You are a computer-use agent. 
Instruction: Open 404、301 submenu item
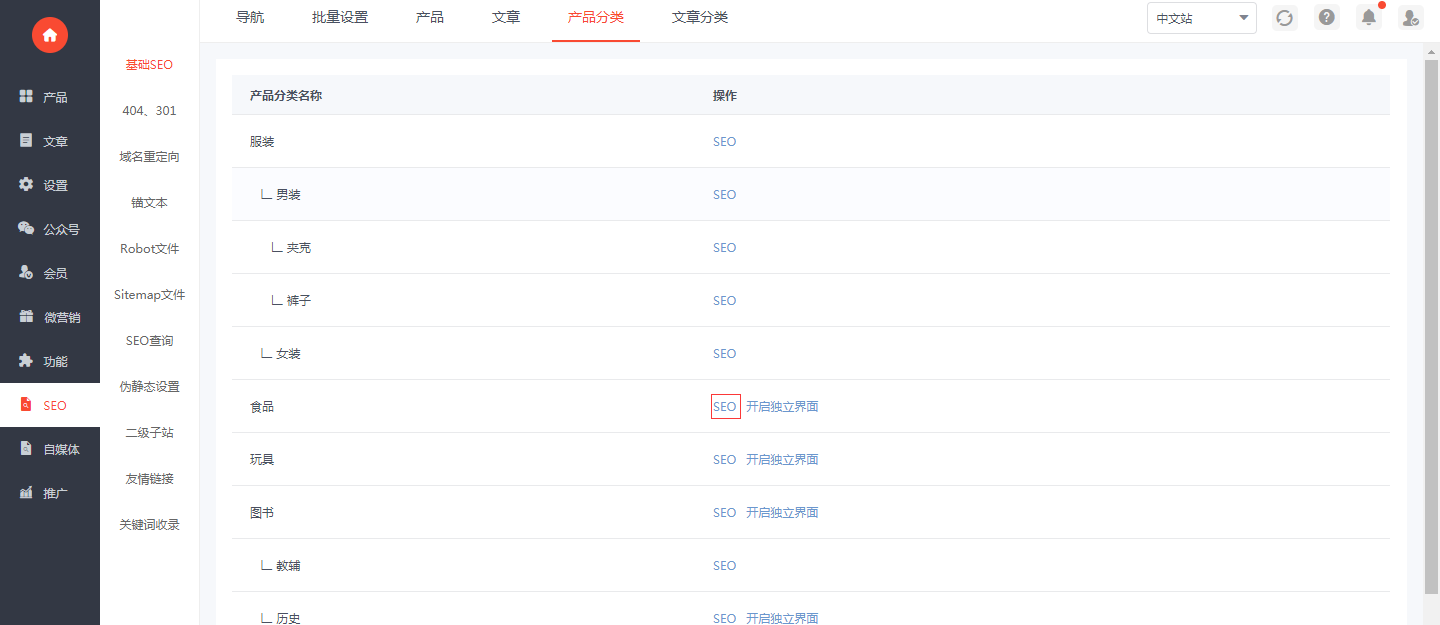[149, 111]
